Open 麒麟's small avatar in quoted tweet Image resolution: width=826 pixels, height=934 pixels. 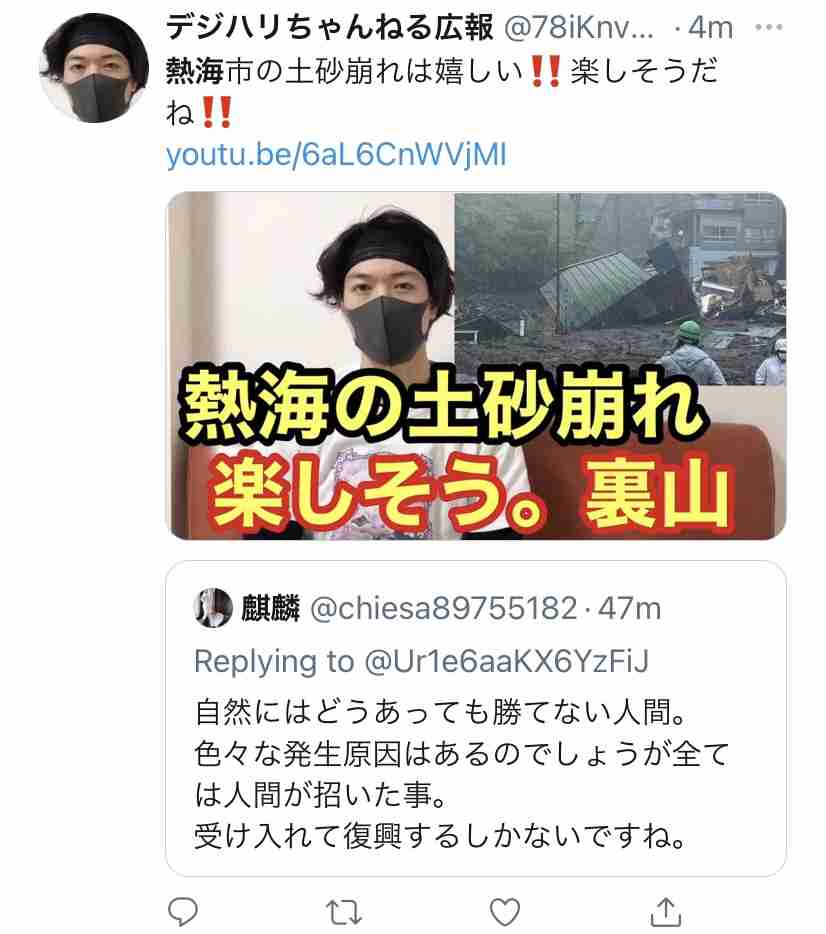coord(213,608)
